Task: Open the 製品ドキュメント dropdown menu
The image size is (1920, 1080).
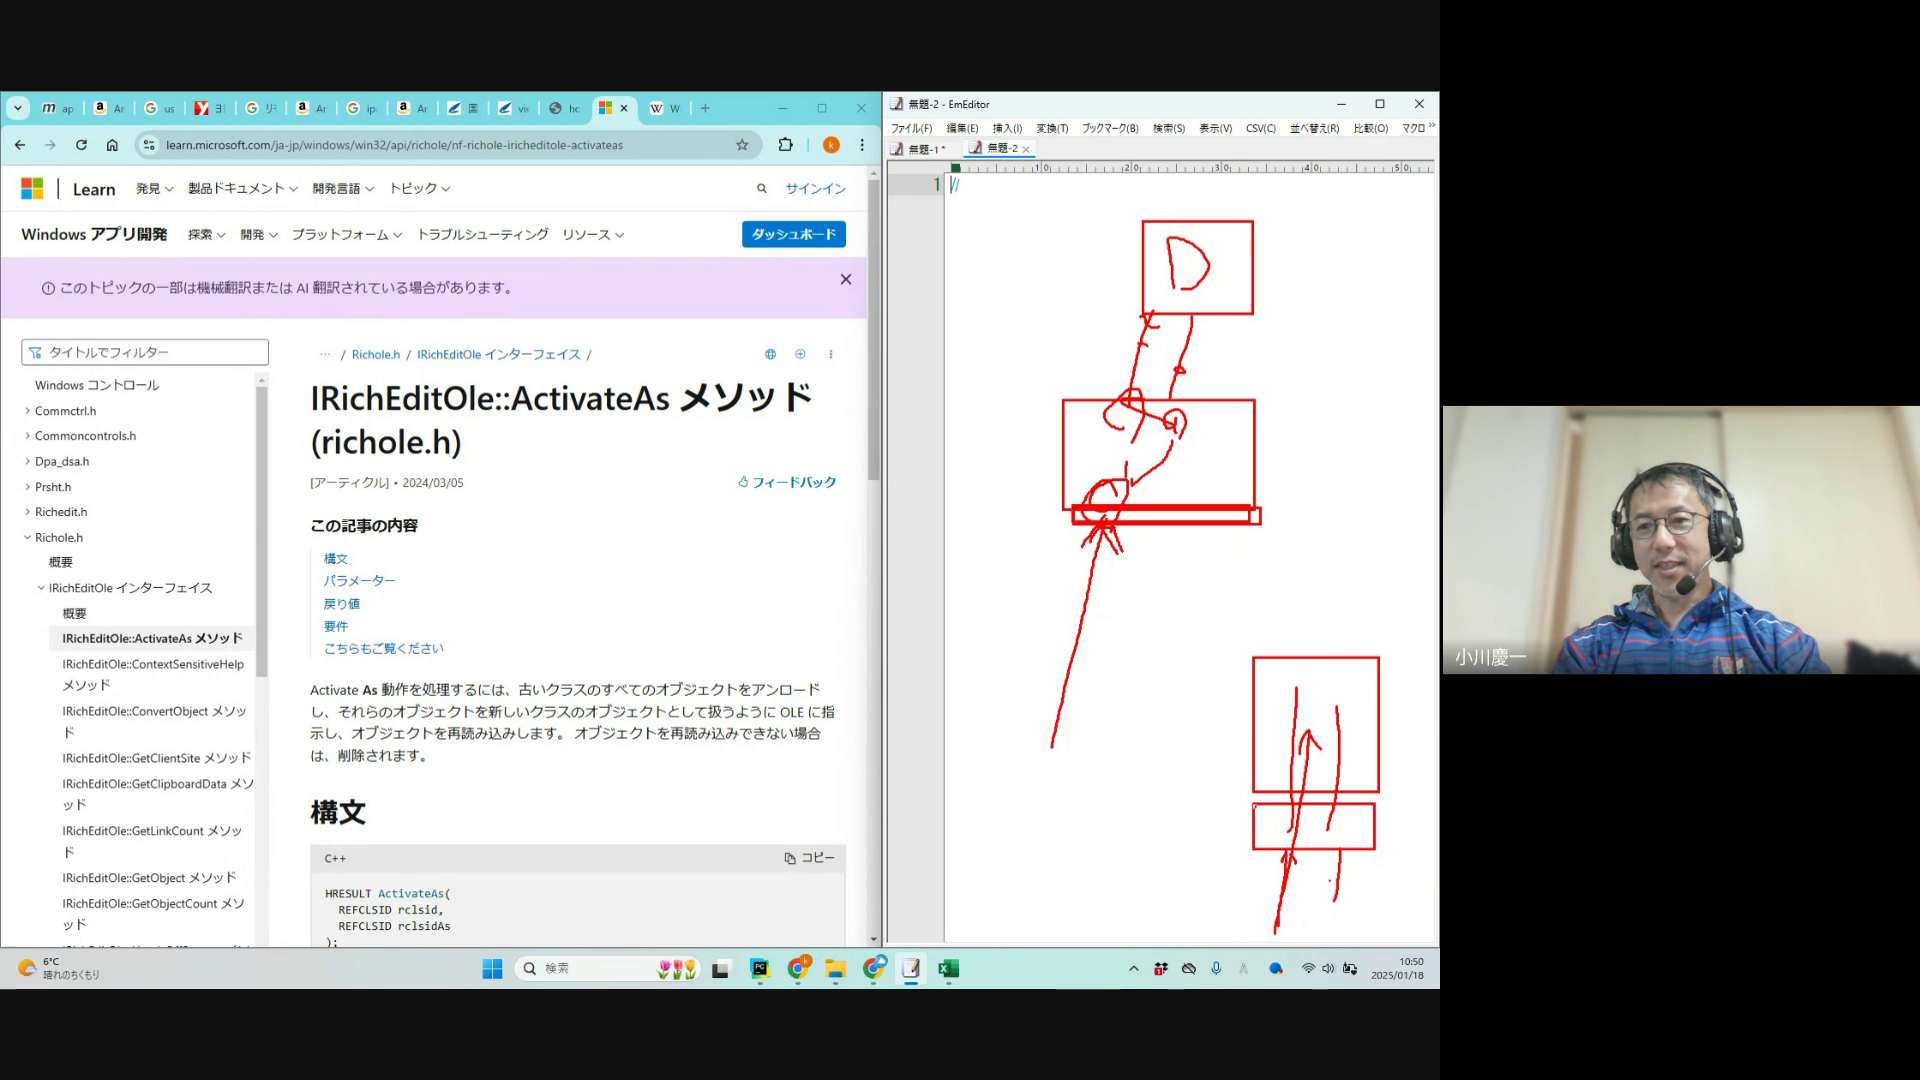Action: pos(242,188)
